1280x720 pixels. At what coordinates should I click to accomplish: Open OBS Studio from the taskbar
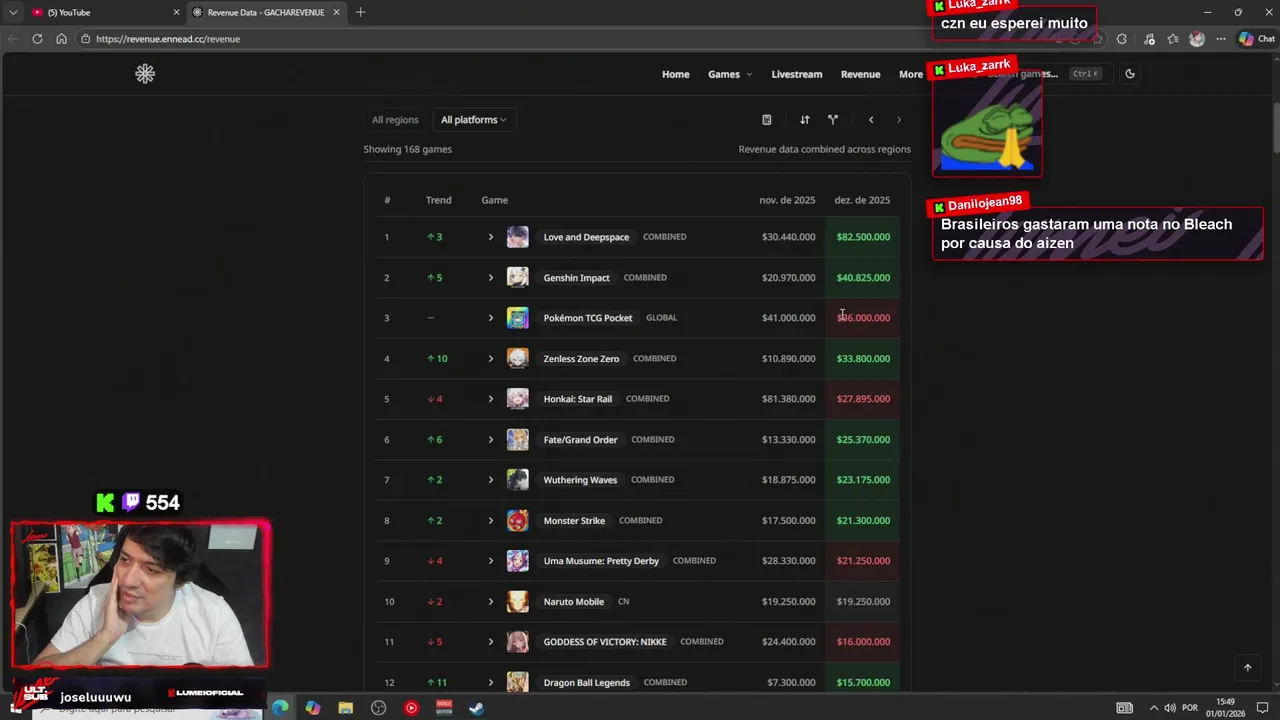pyautogui.click(x=378, y=708)
